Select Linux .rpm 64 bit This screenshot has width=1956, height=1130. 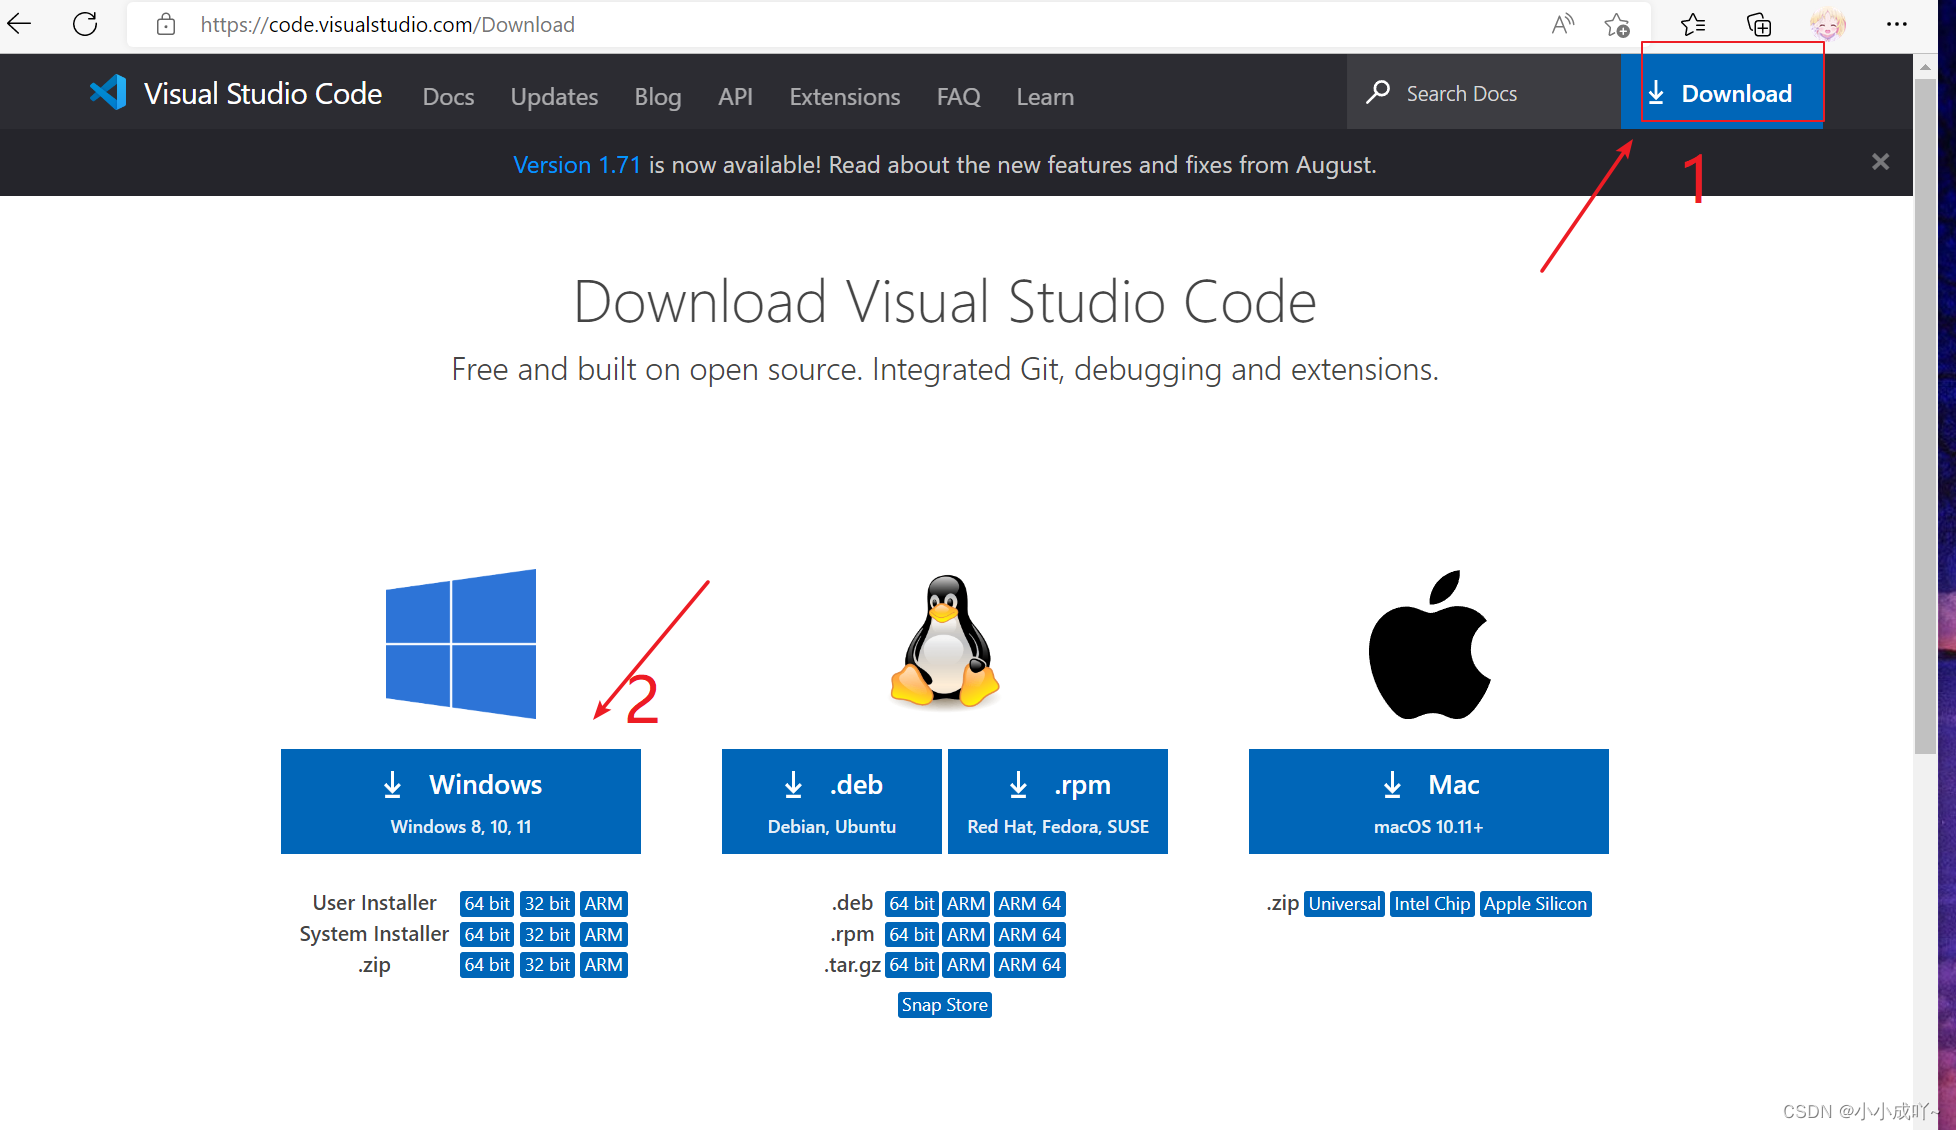coord(912,935)
